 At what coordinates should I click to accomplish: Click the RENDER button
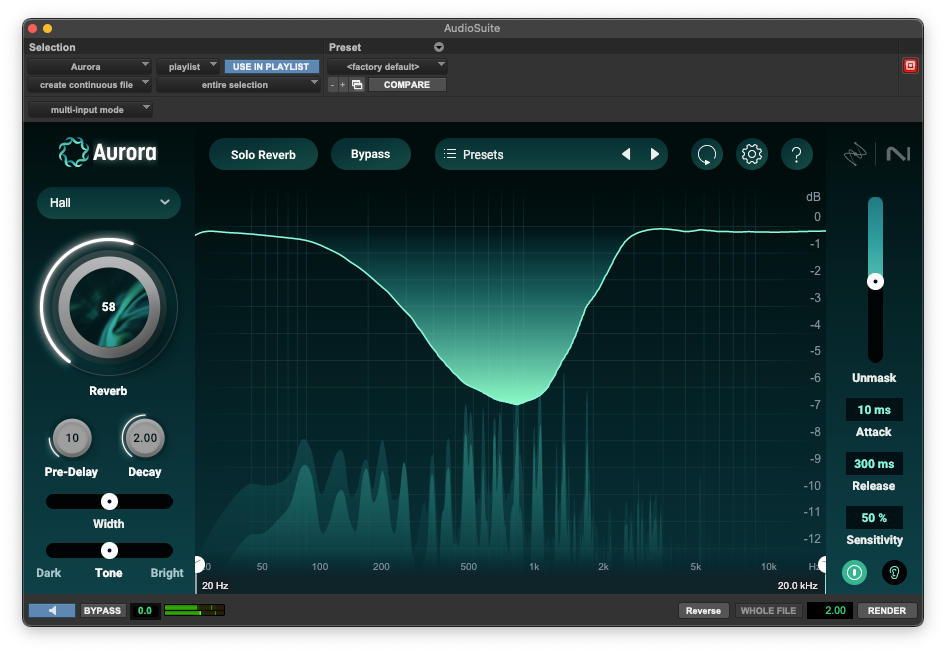[886, 610]
